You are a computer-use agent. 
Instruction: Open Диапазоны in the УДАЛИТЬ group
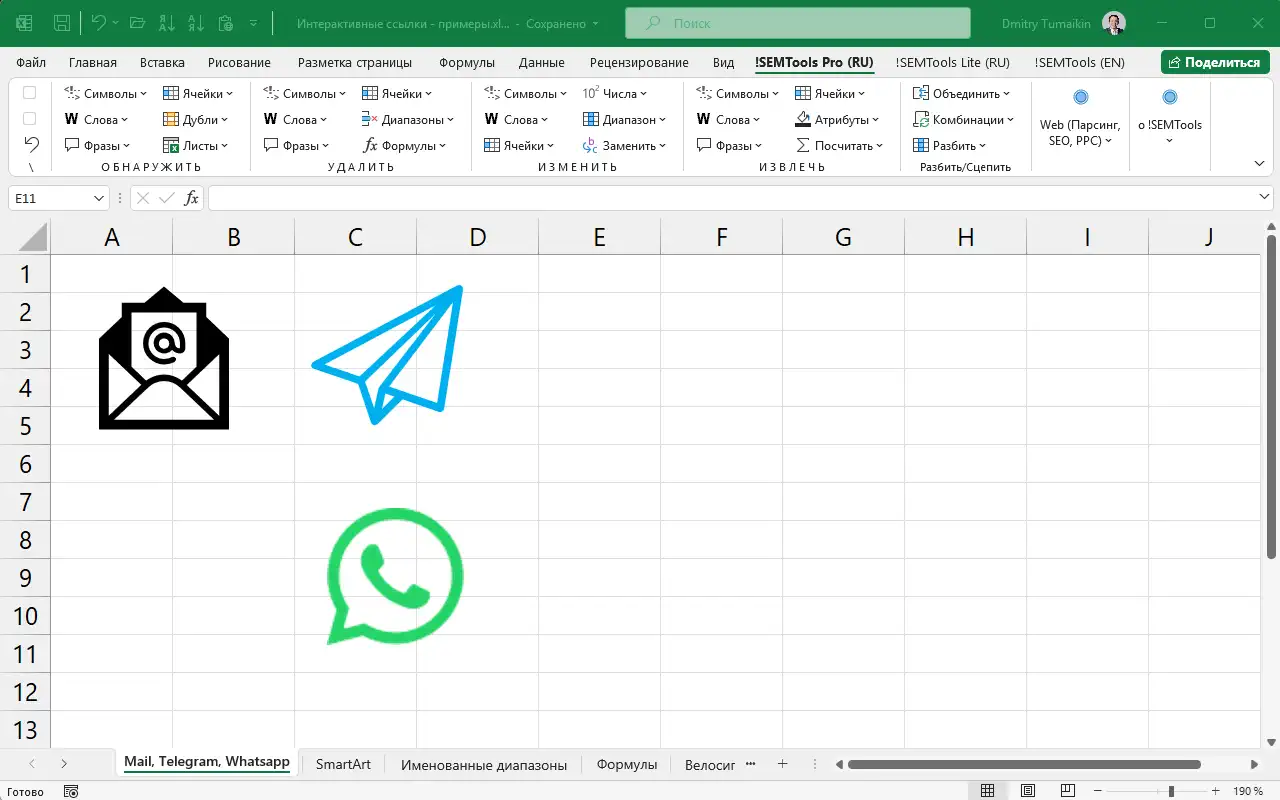(408, 119)
